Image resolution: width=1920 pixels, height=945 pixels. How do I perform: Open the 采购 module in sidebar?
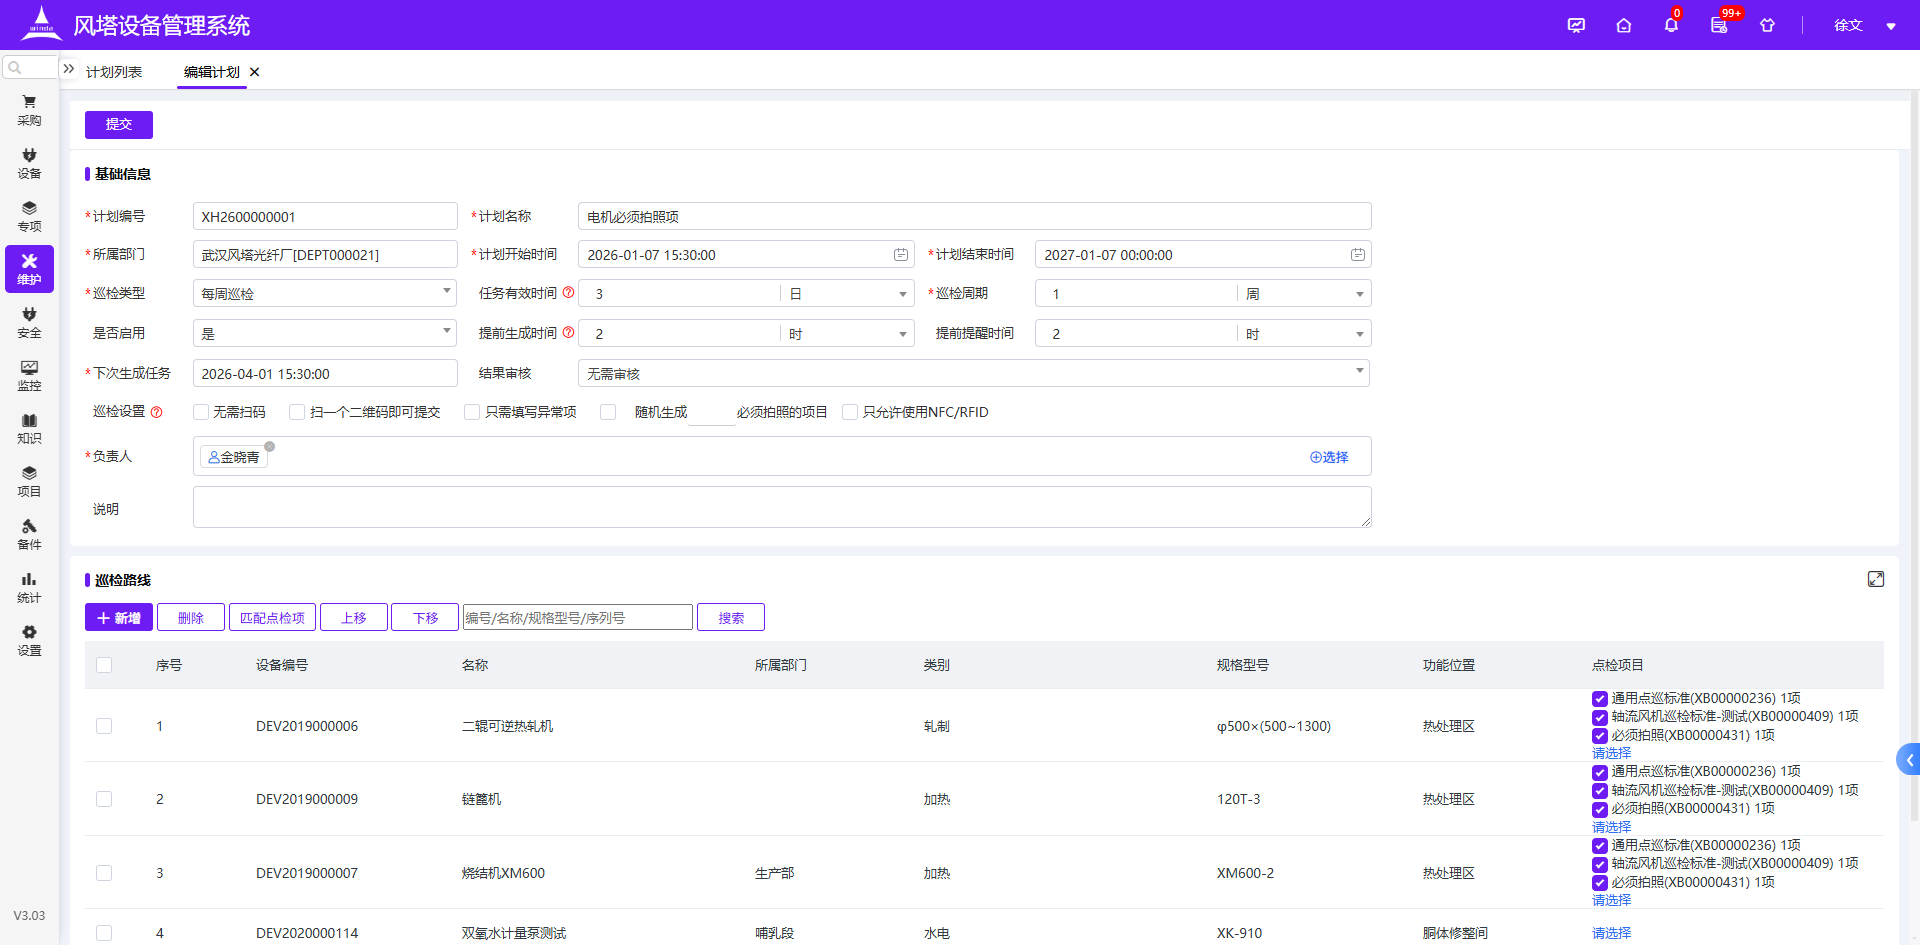click(x=29, y=110)
